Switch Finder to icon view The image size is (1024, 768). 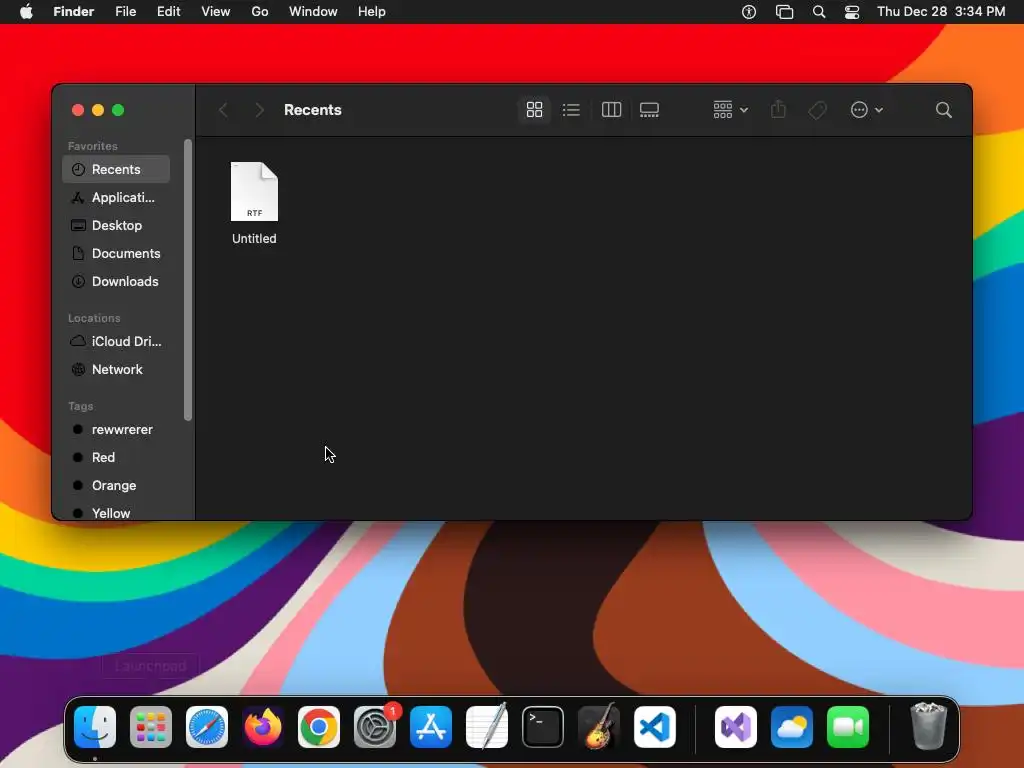pos(534,110)
